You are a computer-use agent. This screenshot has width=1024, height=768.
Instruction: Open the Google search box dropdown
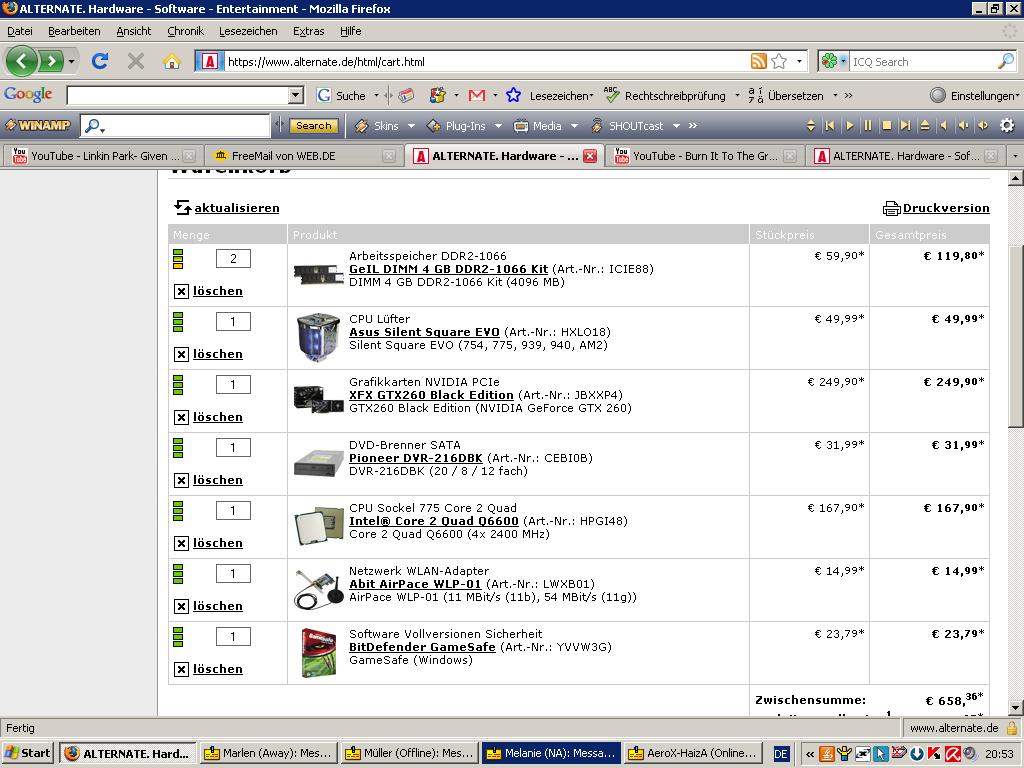tap(296, 95)
